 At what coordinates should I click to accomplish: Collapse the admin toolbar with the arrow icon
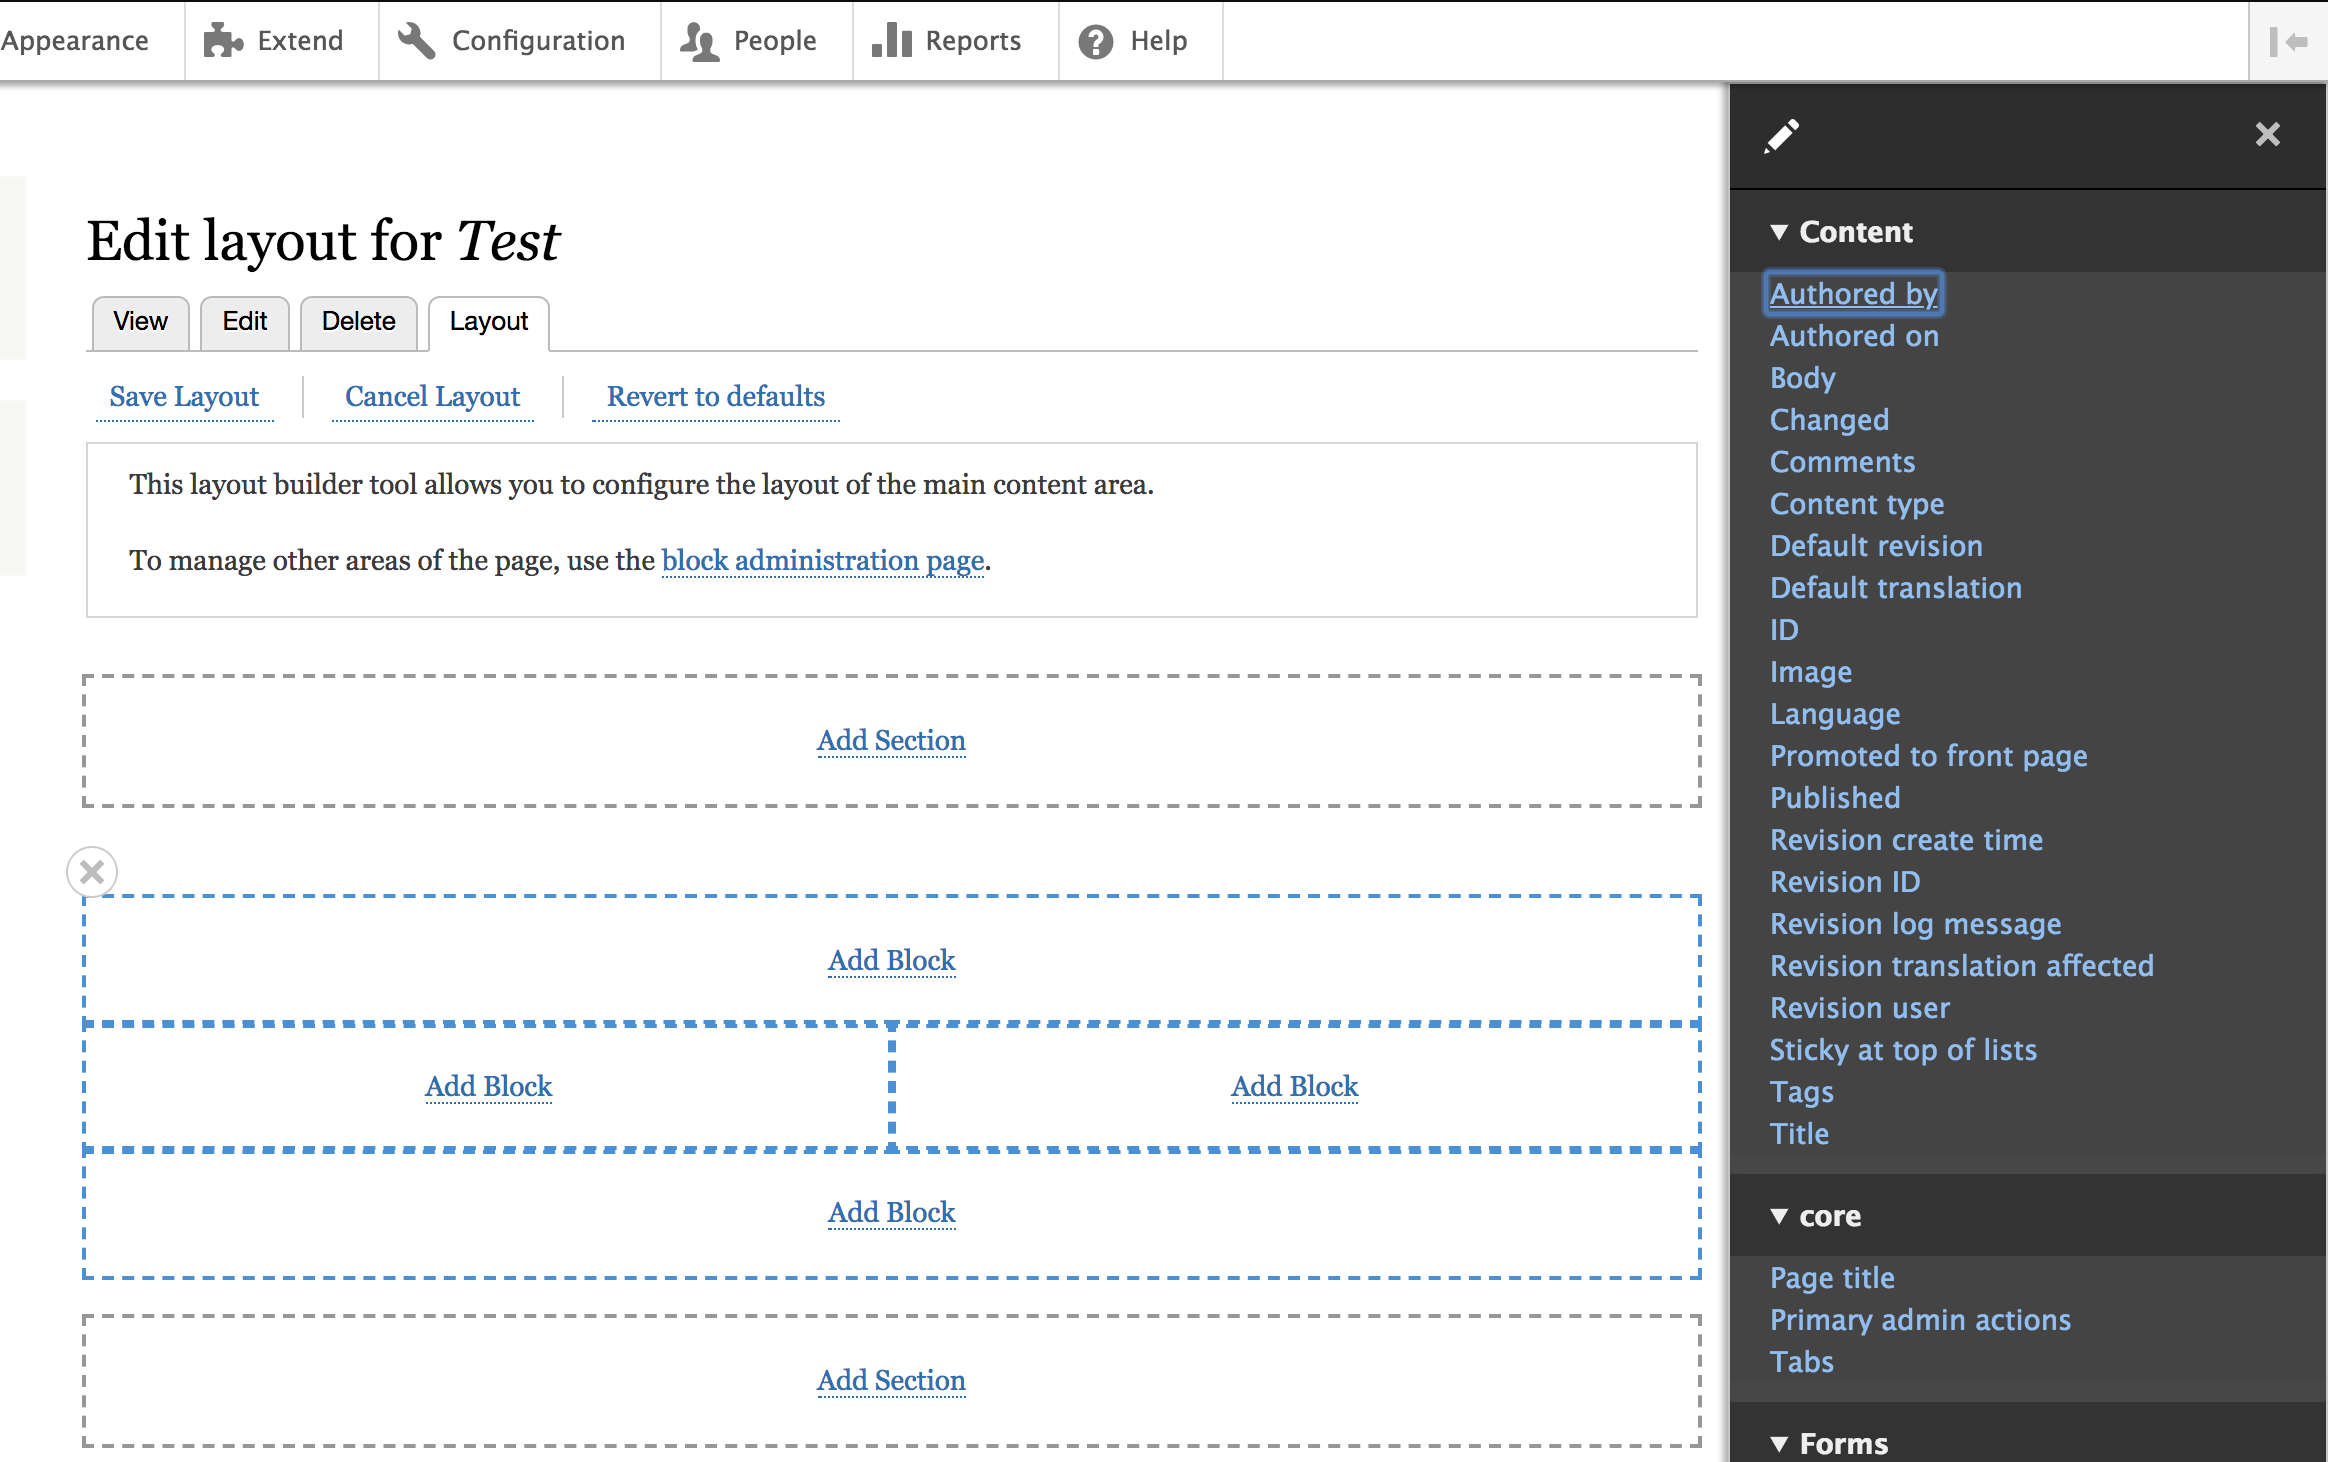tap(2291, 41)
